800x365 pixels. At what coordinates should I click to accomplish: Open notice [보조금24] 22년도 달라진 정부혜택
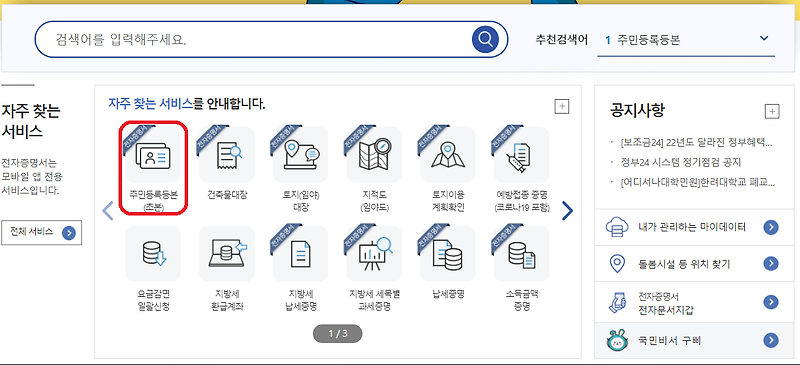click(x=696, y=142)
